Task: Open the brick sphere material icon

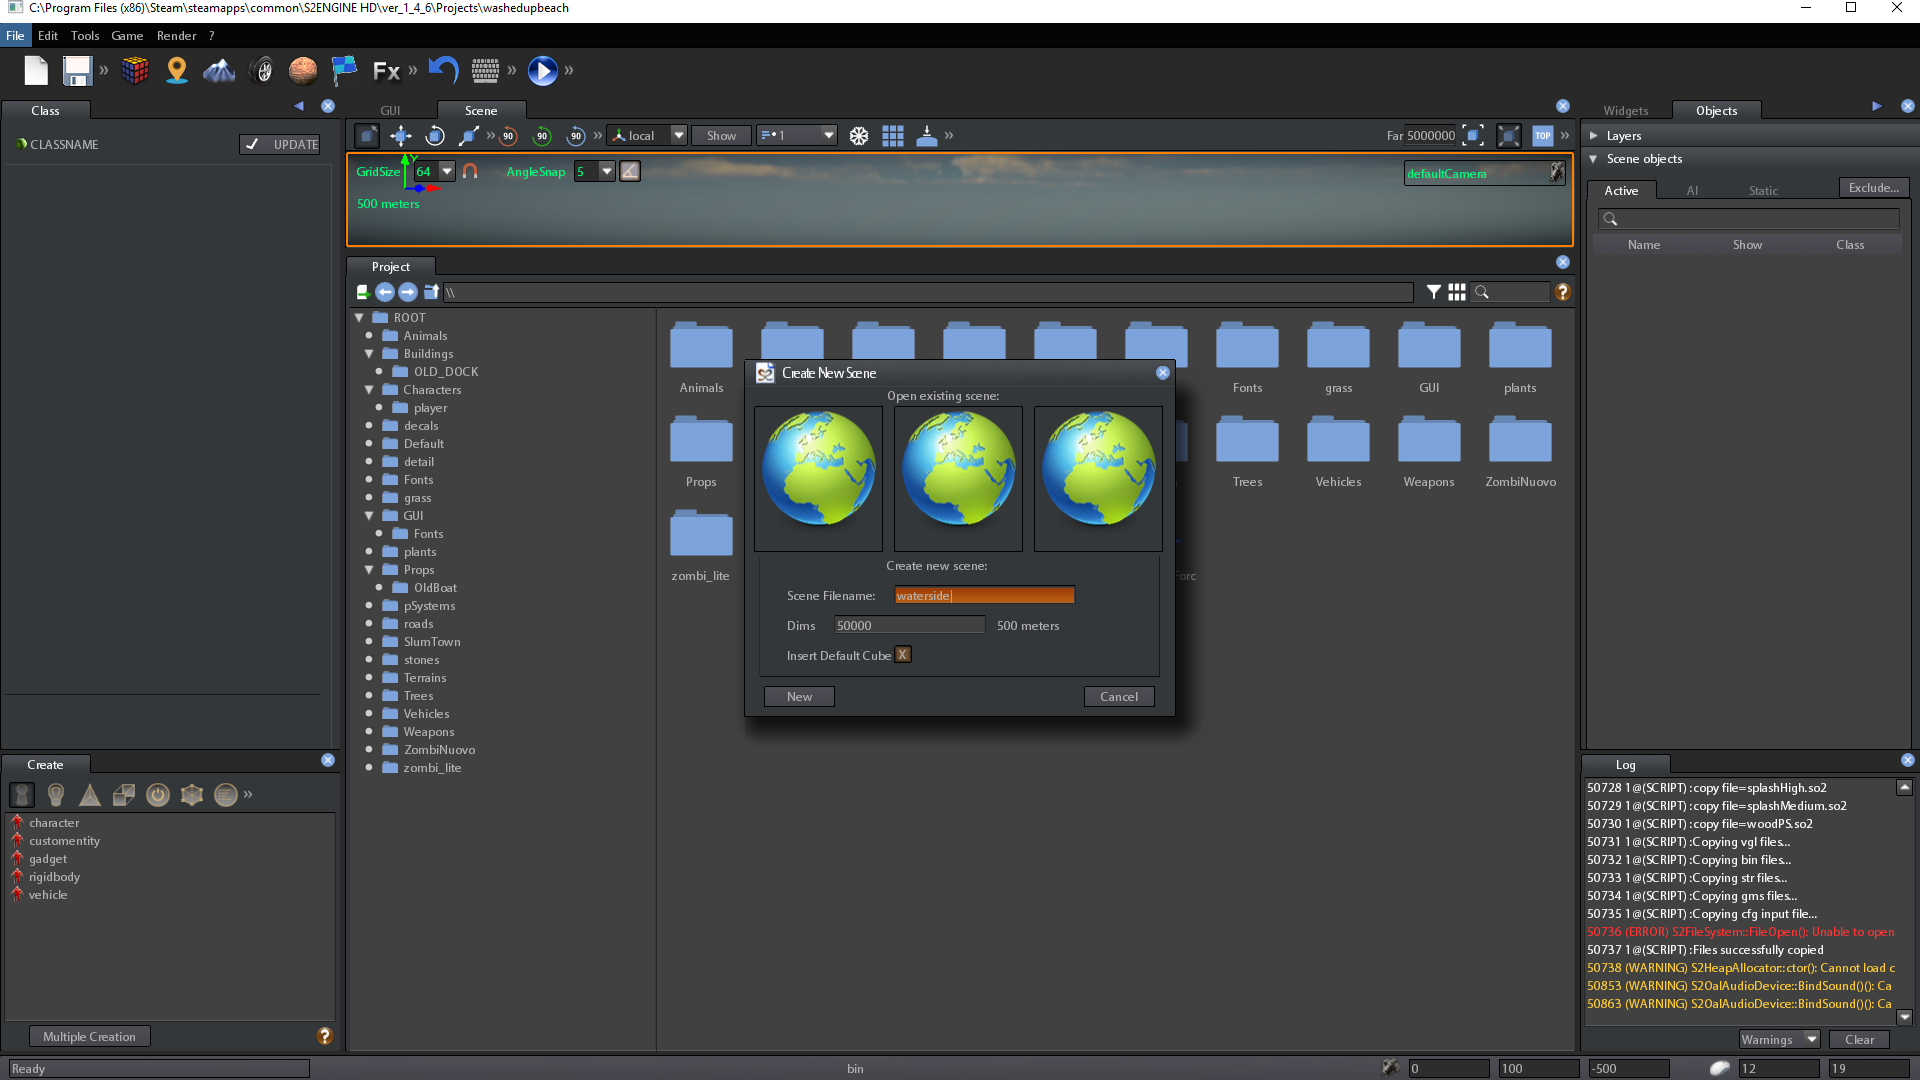Action: (303, 71)
